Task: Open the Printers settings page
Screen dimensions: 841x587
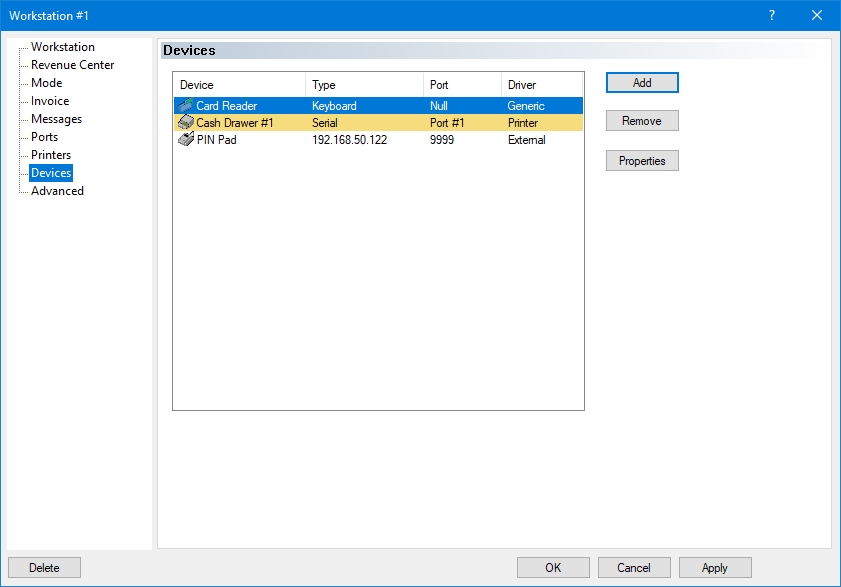Action: coord(51,155)
